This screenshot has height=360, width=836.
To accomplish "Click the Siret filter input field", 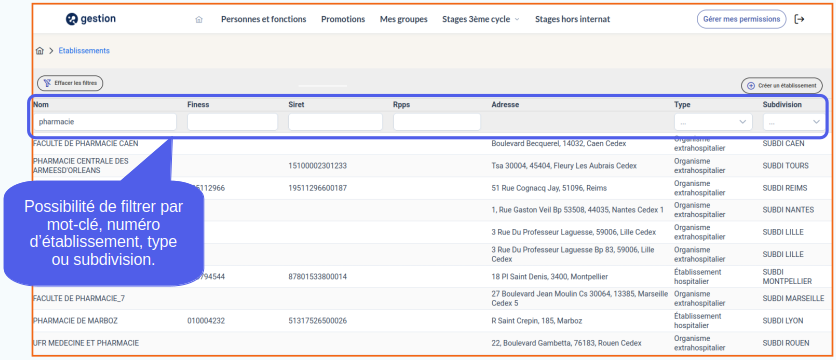I will coord(335,122).
